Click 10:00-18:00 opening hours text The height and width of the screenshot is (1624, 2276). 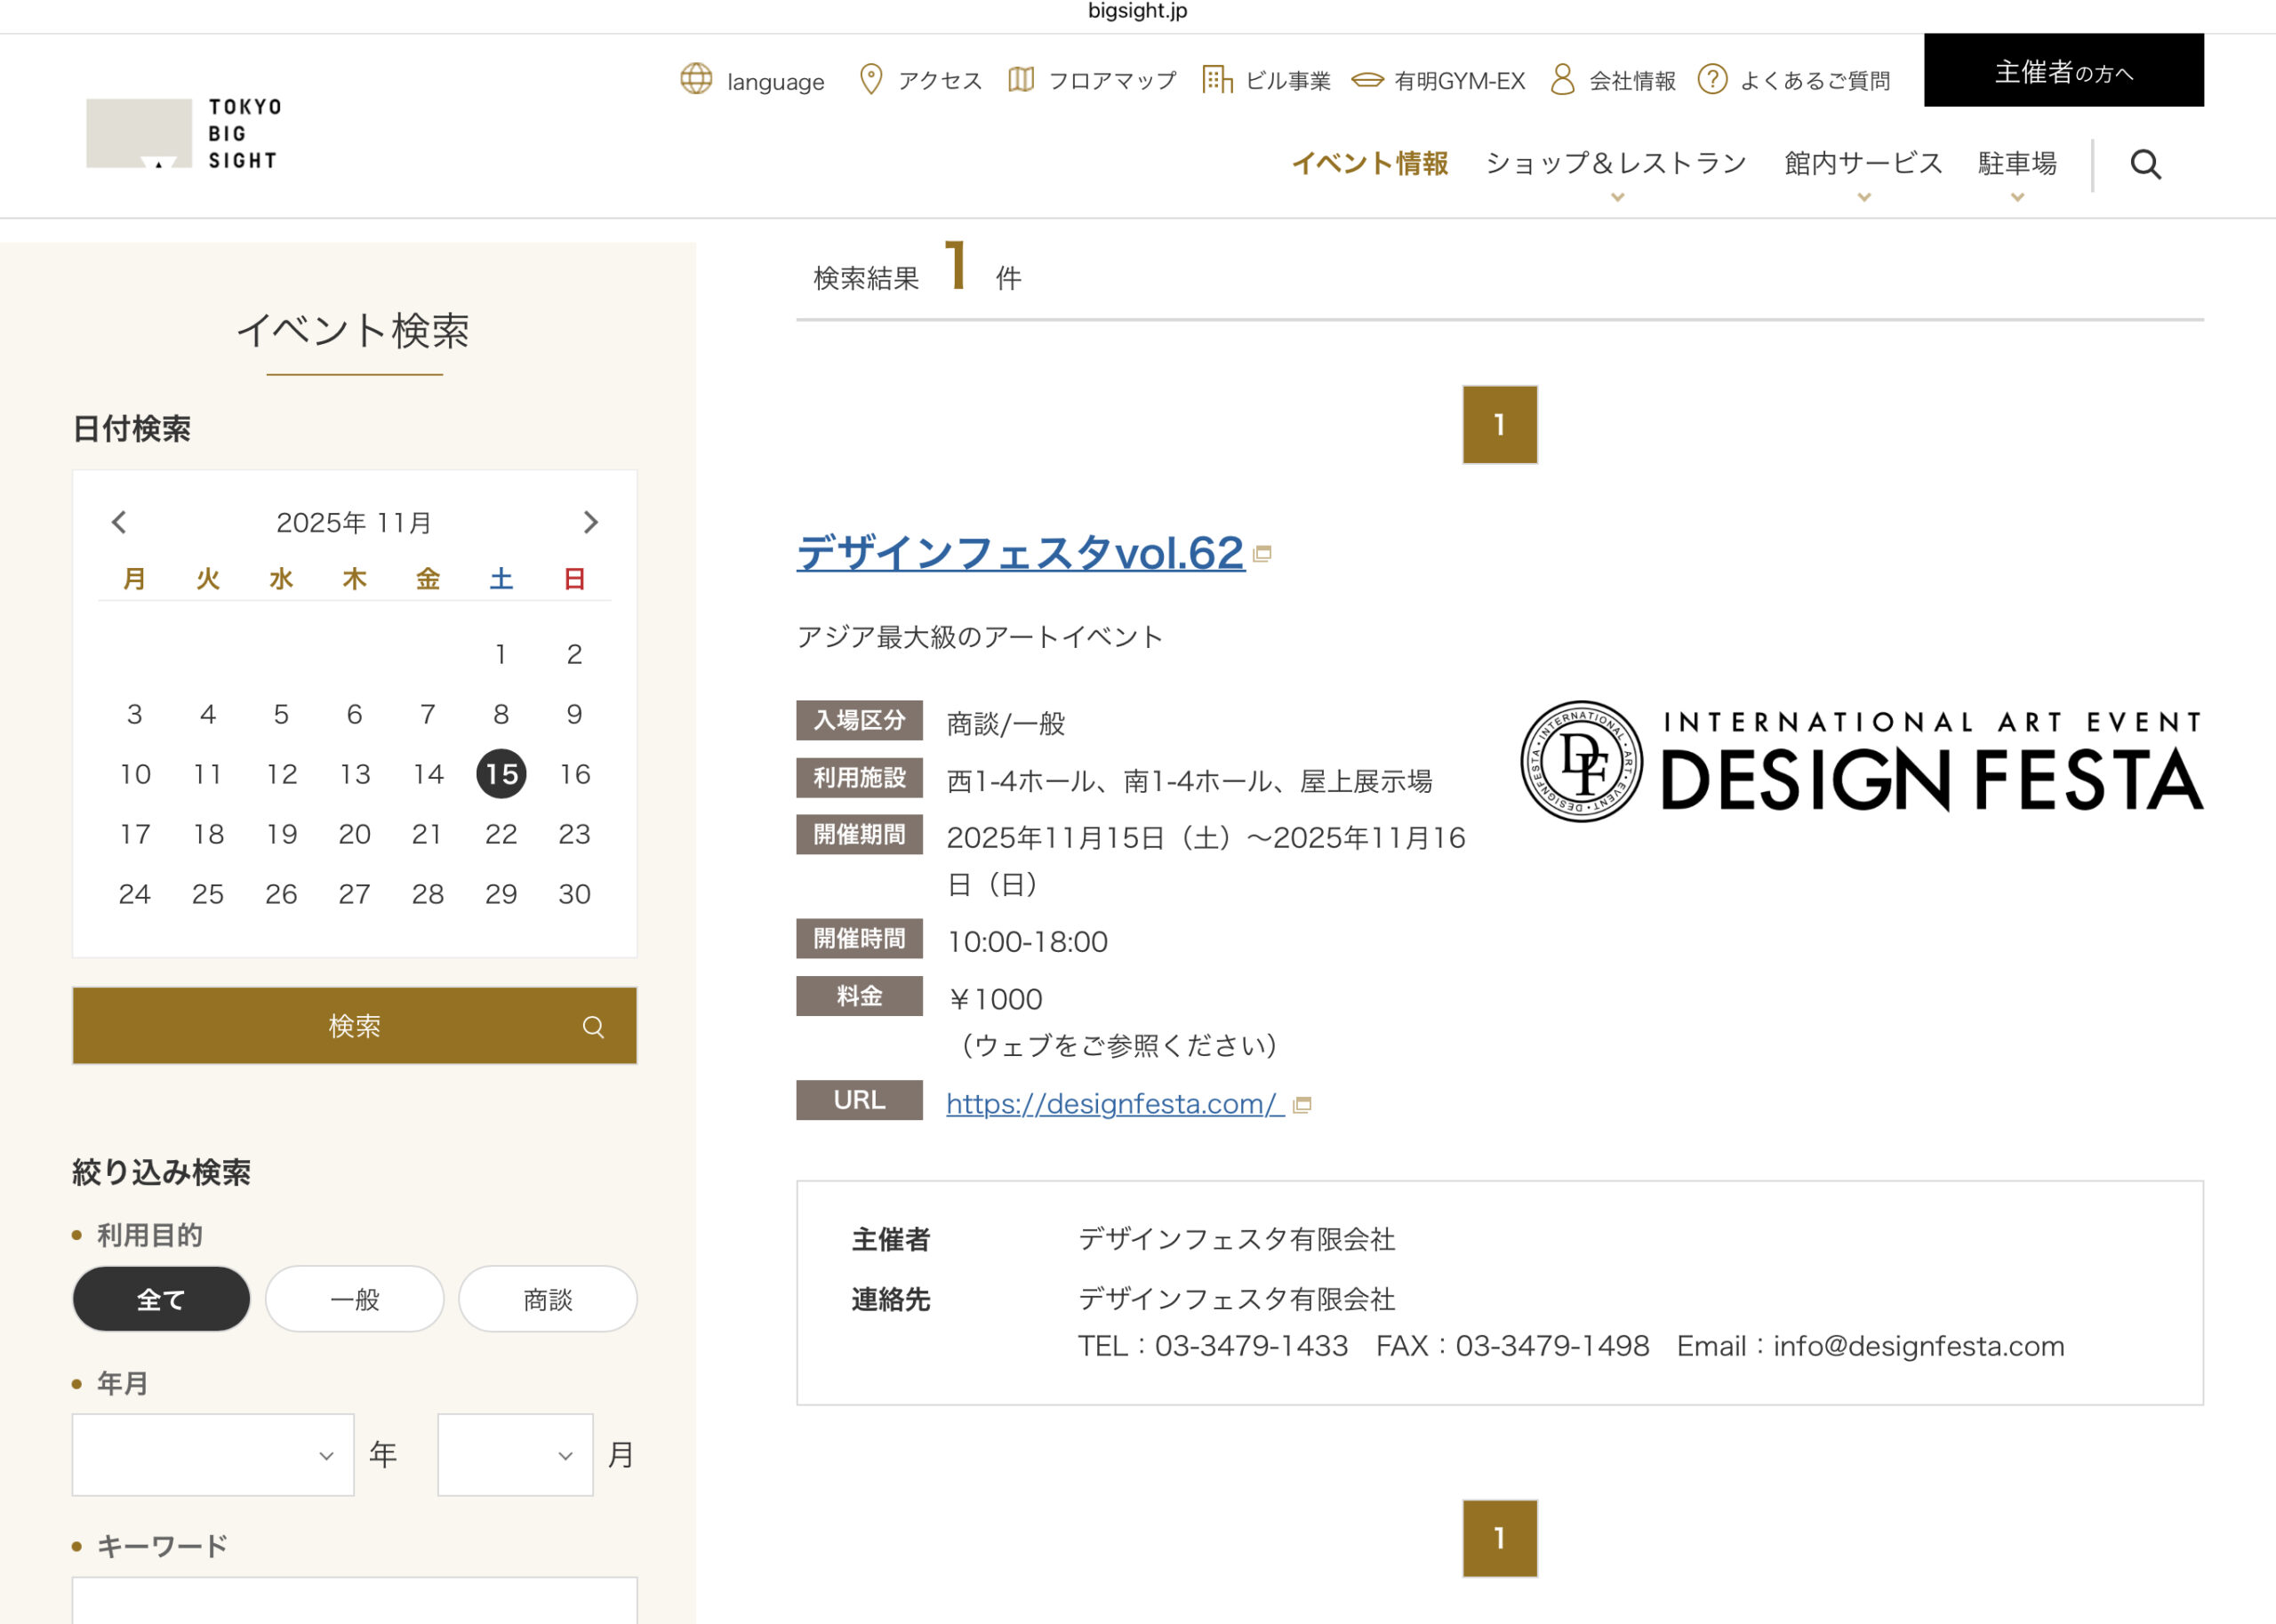pos(1027,942)
